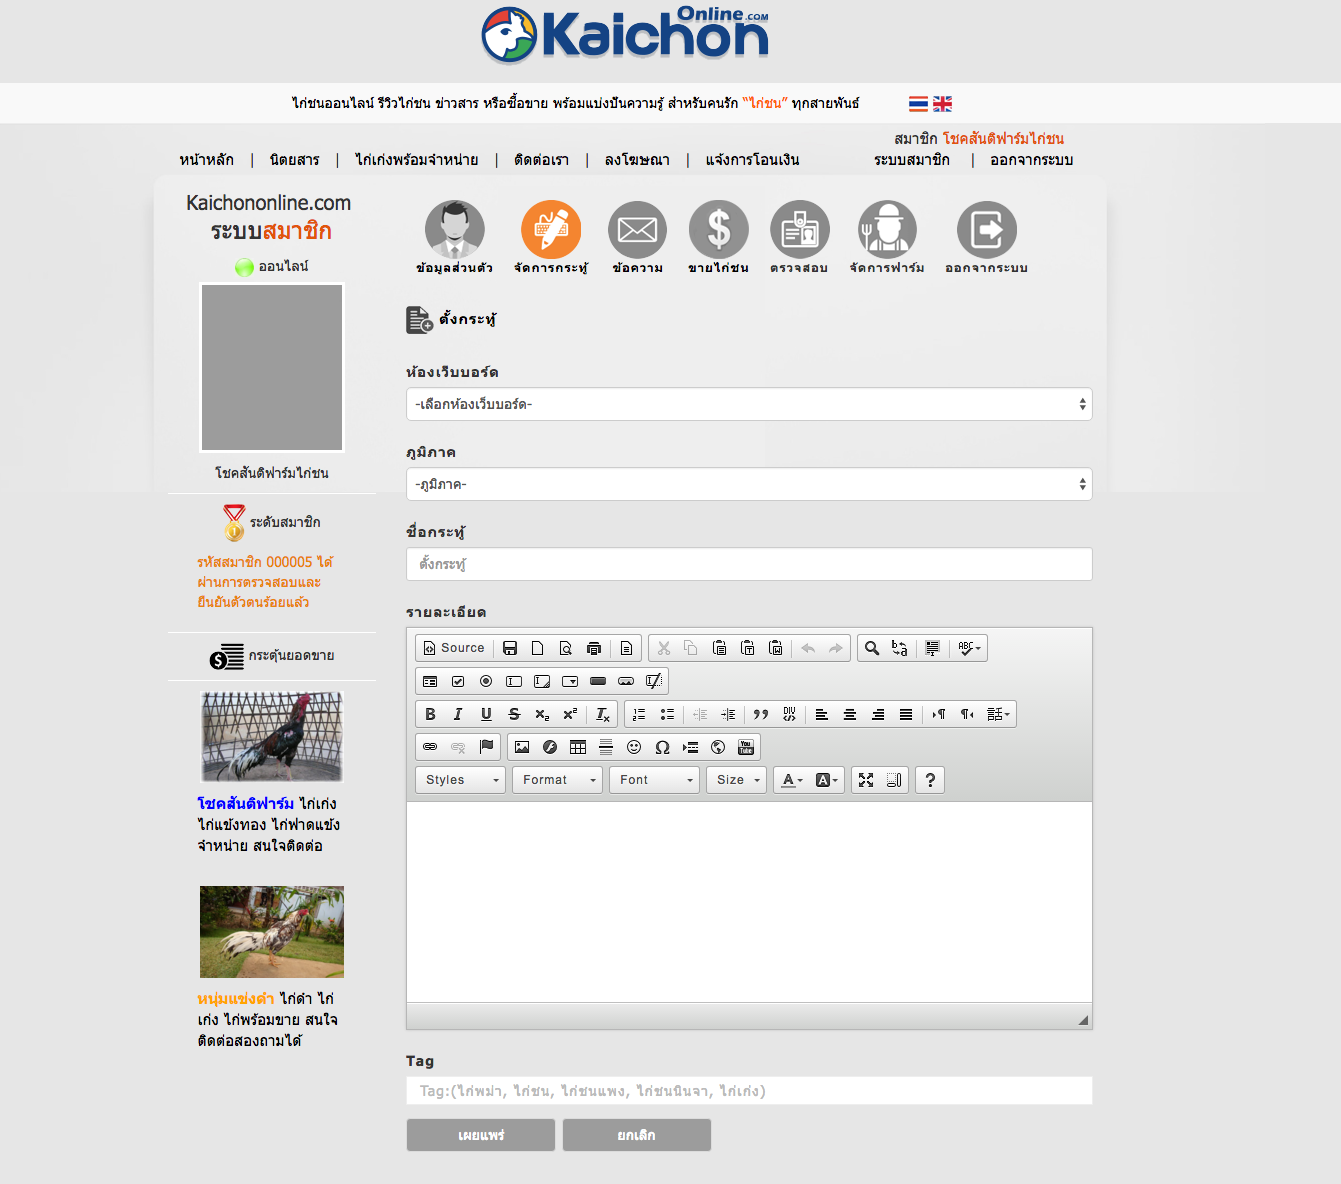Insert a smiley emoticon
Viewport: 1341px width, 1184px height.
634,747
